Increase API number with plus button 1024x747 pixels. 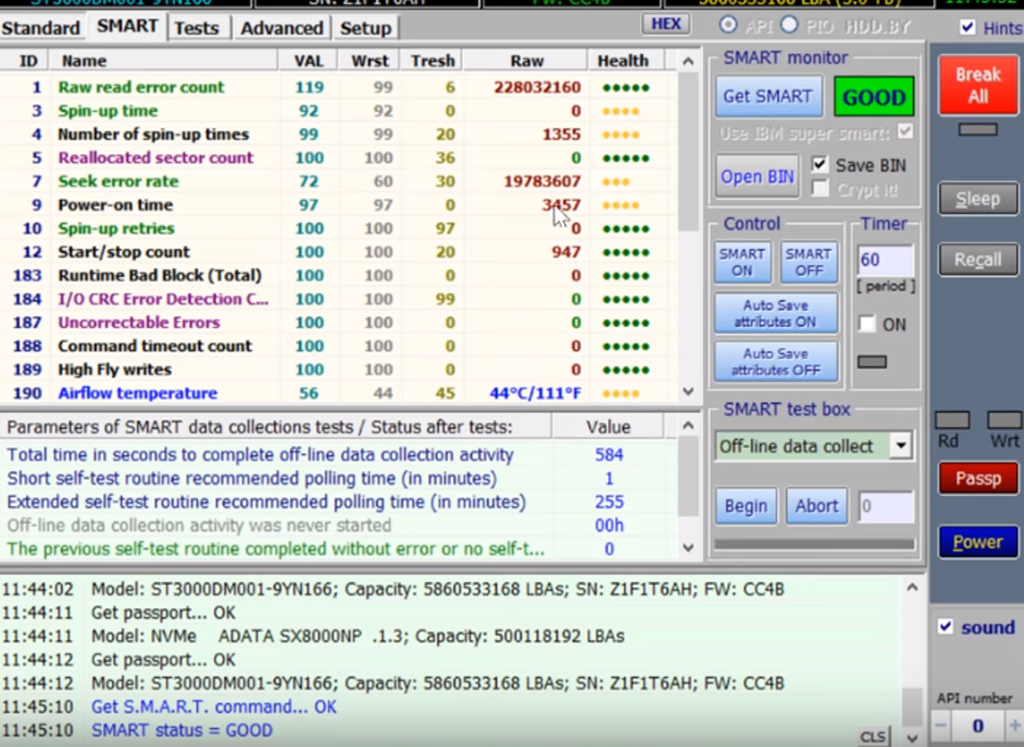coord(1014,725)
